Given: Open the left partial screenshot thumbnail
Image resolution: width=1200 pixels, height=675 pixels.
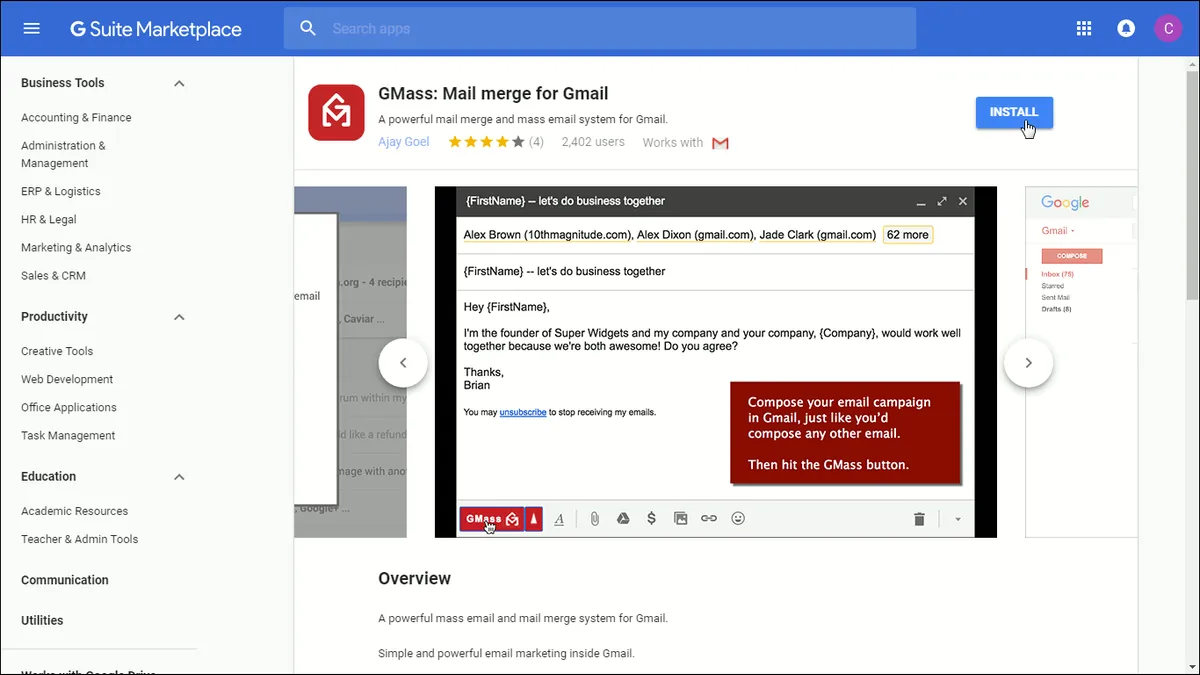Looking at the screenshot, I should tap(350, 362).
